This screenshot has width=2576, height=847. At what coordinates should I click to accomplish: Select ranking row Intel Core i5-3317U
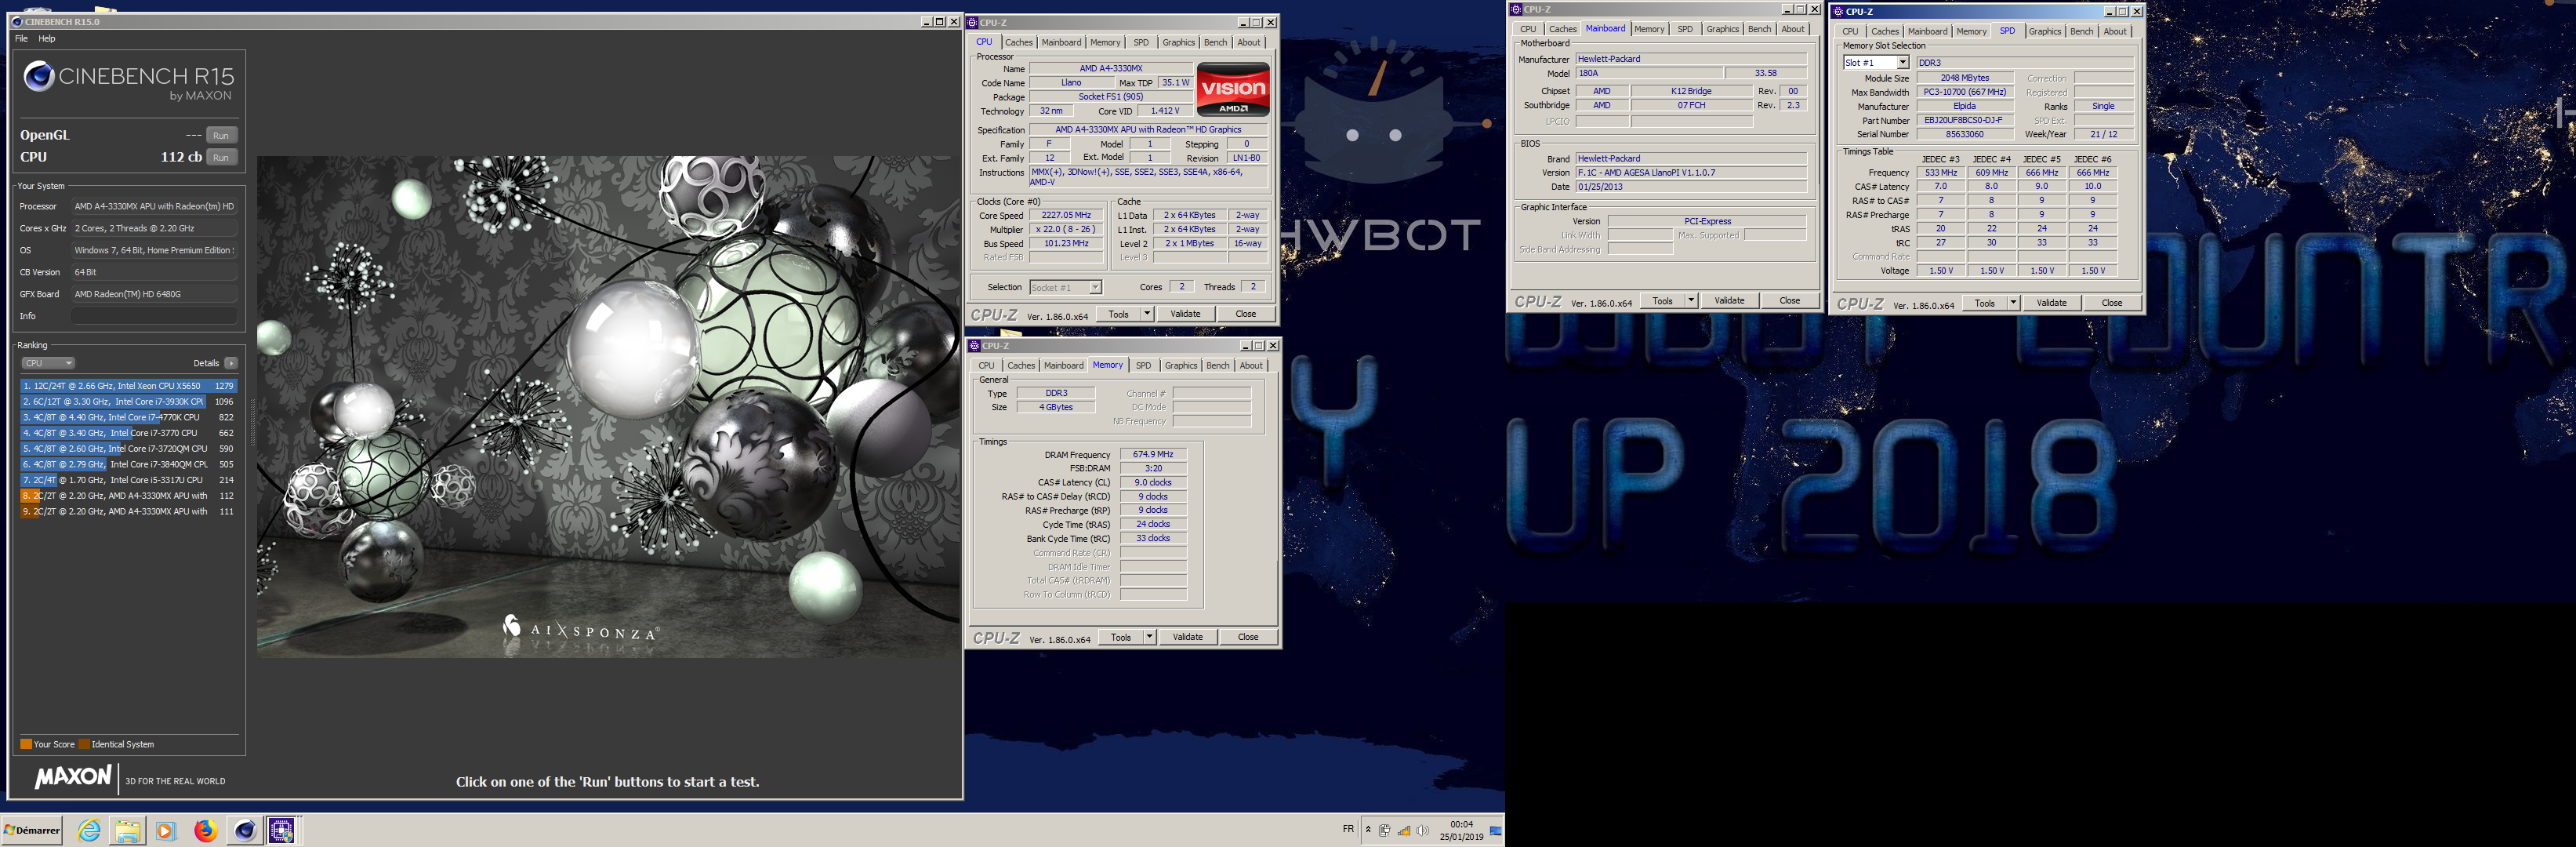(x=128, y=480)
